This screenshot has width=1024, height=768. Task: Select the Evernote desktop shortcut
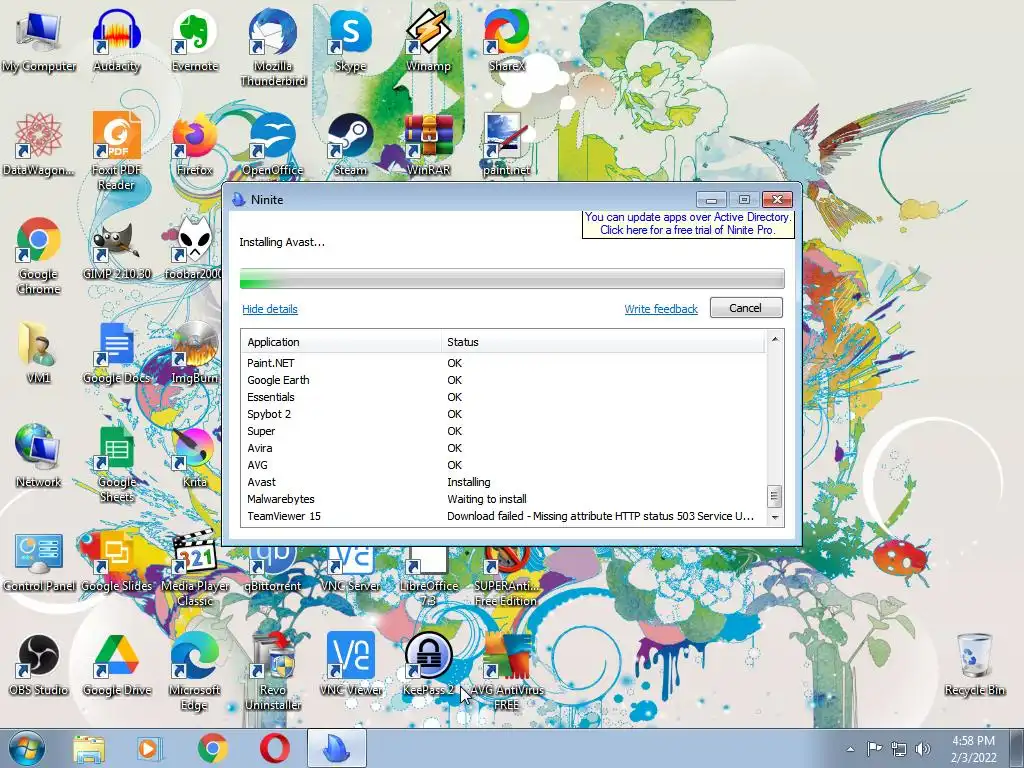[195, 40]
